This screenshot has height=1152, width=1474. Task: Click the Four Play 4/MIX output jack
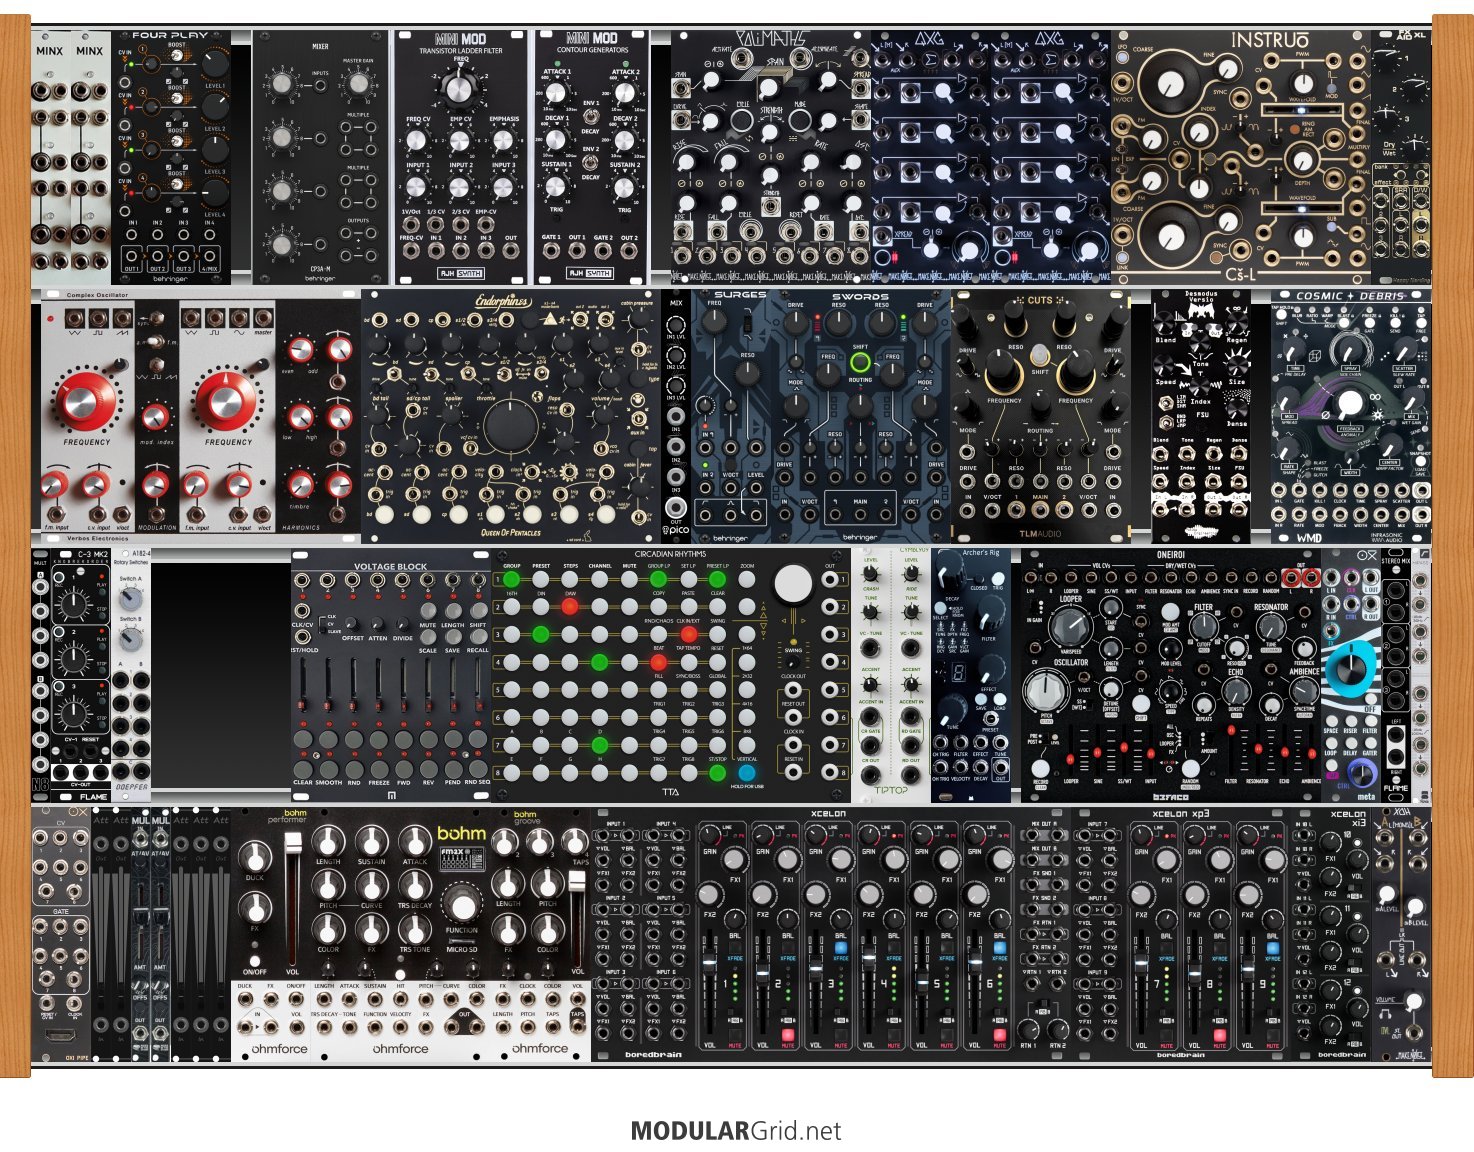[x=209, y=257]
